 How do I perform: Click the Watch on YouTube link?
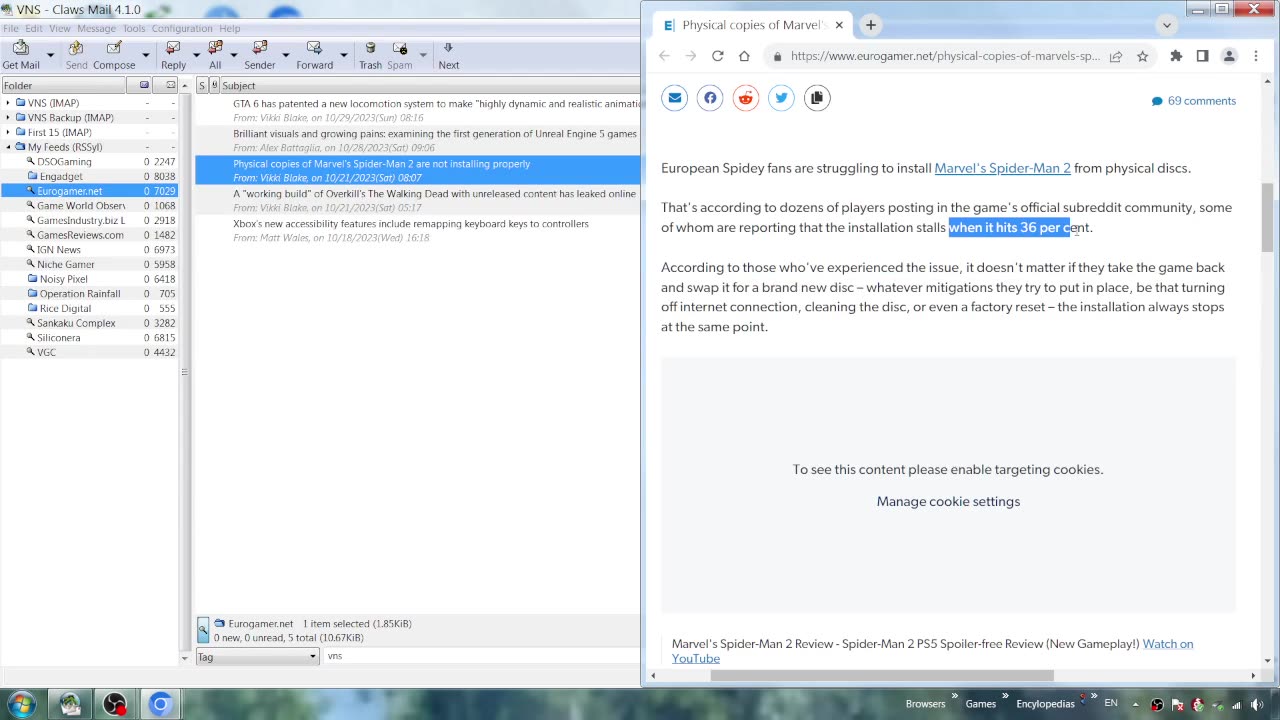[x=932, y=651]
